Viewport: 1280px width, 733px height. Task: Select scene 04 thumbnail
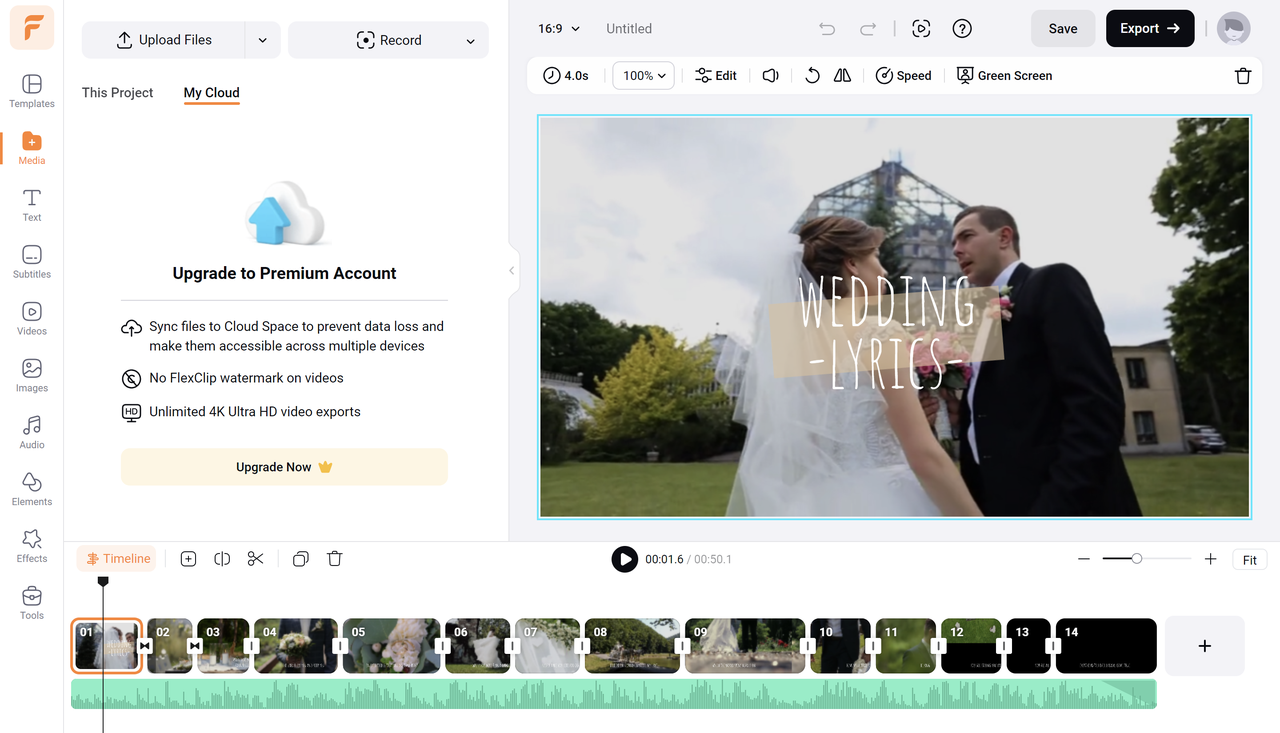(x=296, y=646)
